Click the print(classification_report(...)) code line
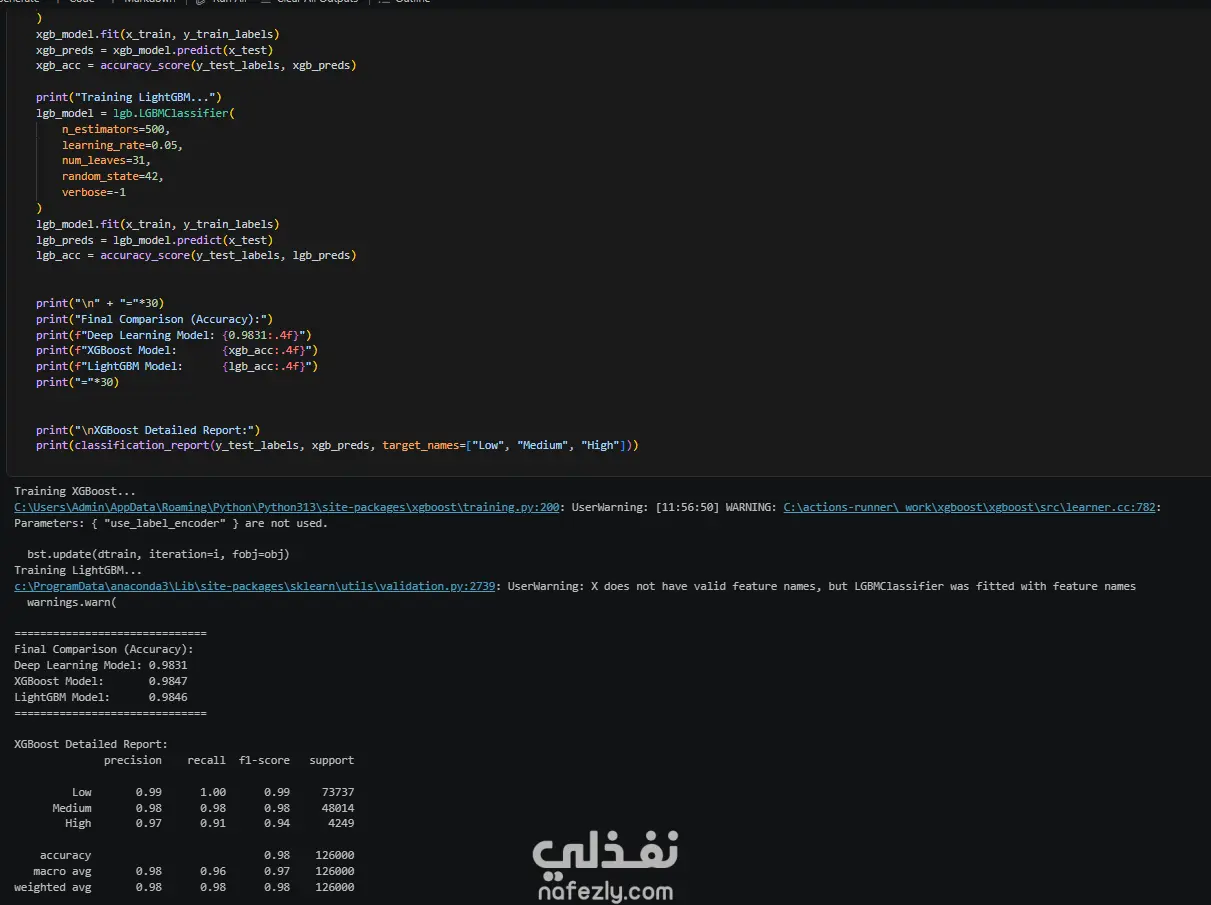Viewport: 1211px width, 905px height. coord(337,445)
